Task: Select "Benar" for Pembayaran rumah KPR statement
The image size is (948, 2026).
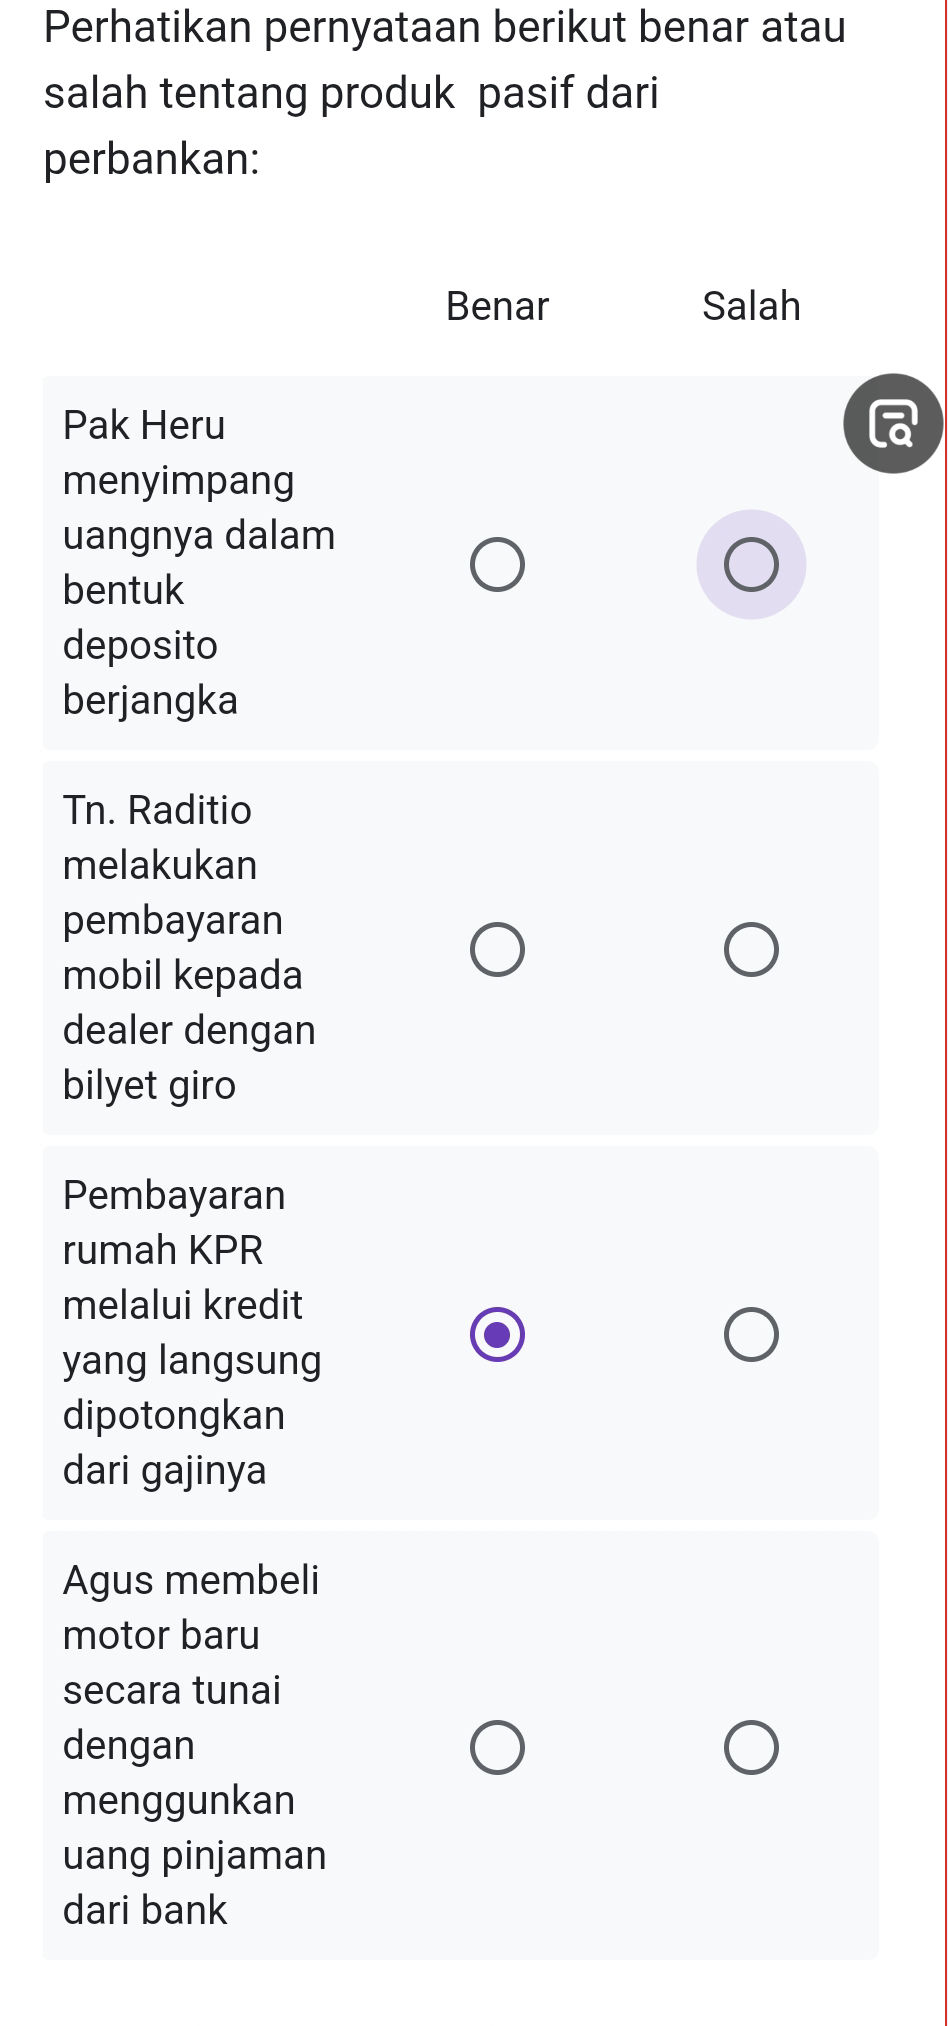Action: coord(499,1333)
